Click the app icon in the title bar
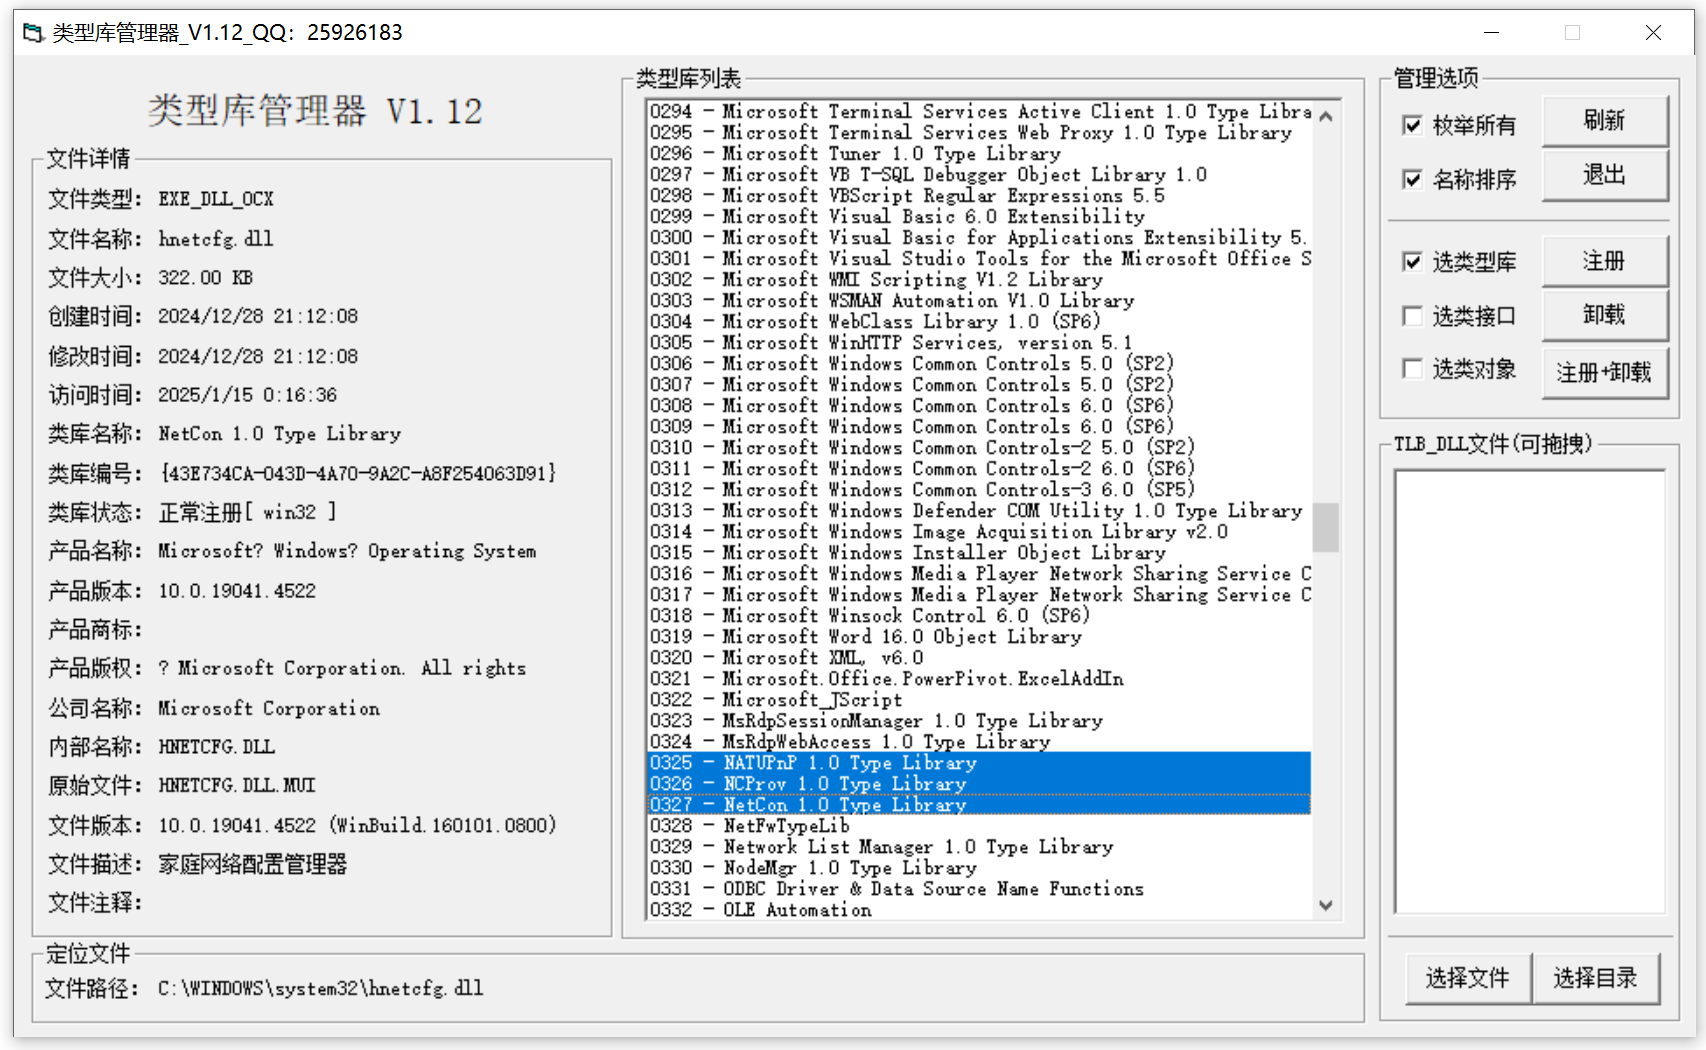 (x=33, y=33)
